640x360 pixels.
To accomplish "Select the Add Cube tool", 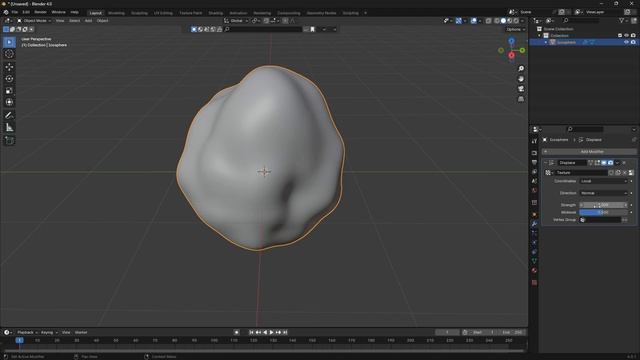I will [x=9, y=141].
